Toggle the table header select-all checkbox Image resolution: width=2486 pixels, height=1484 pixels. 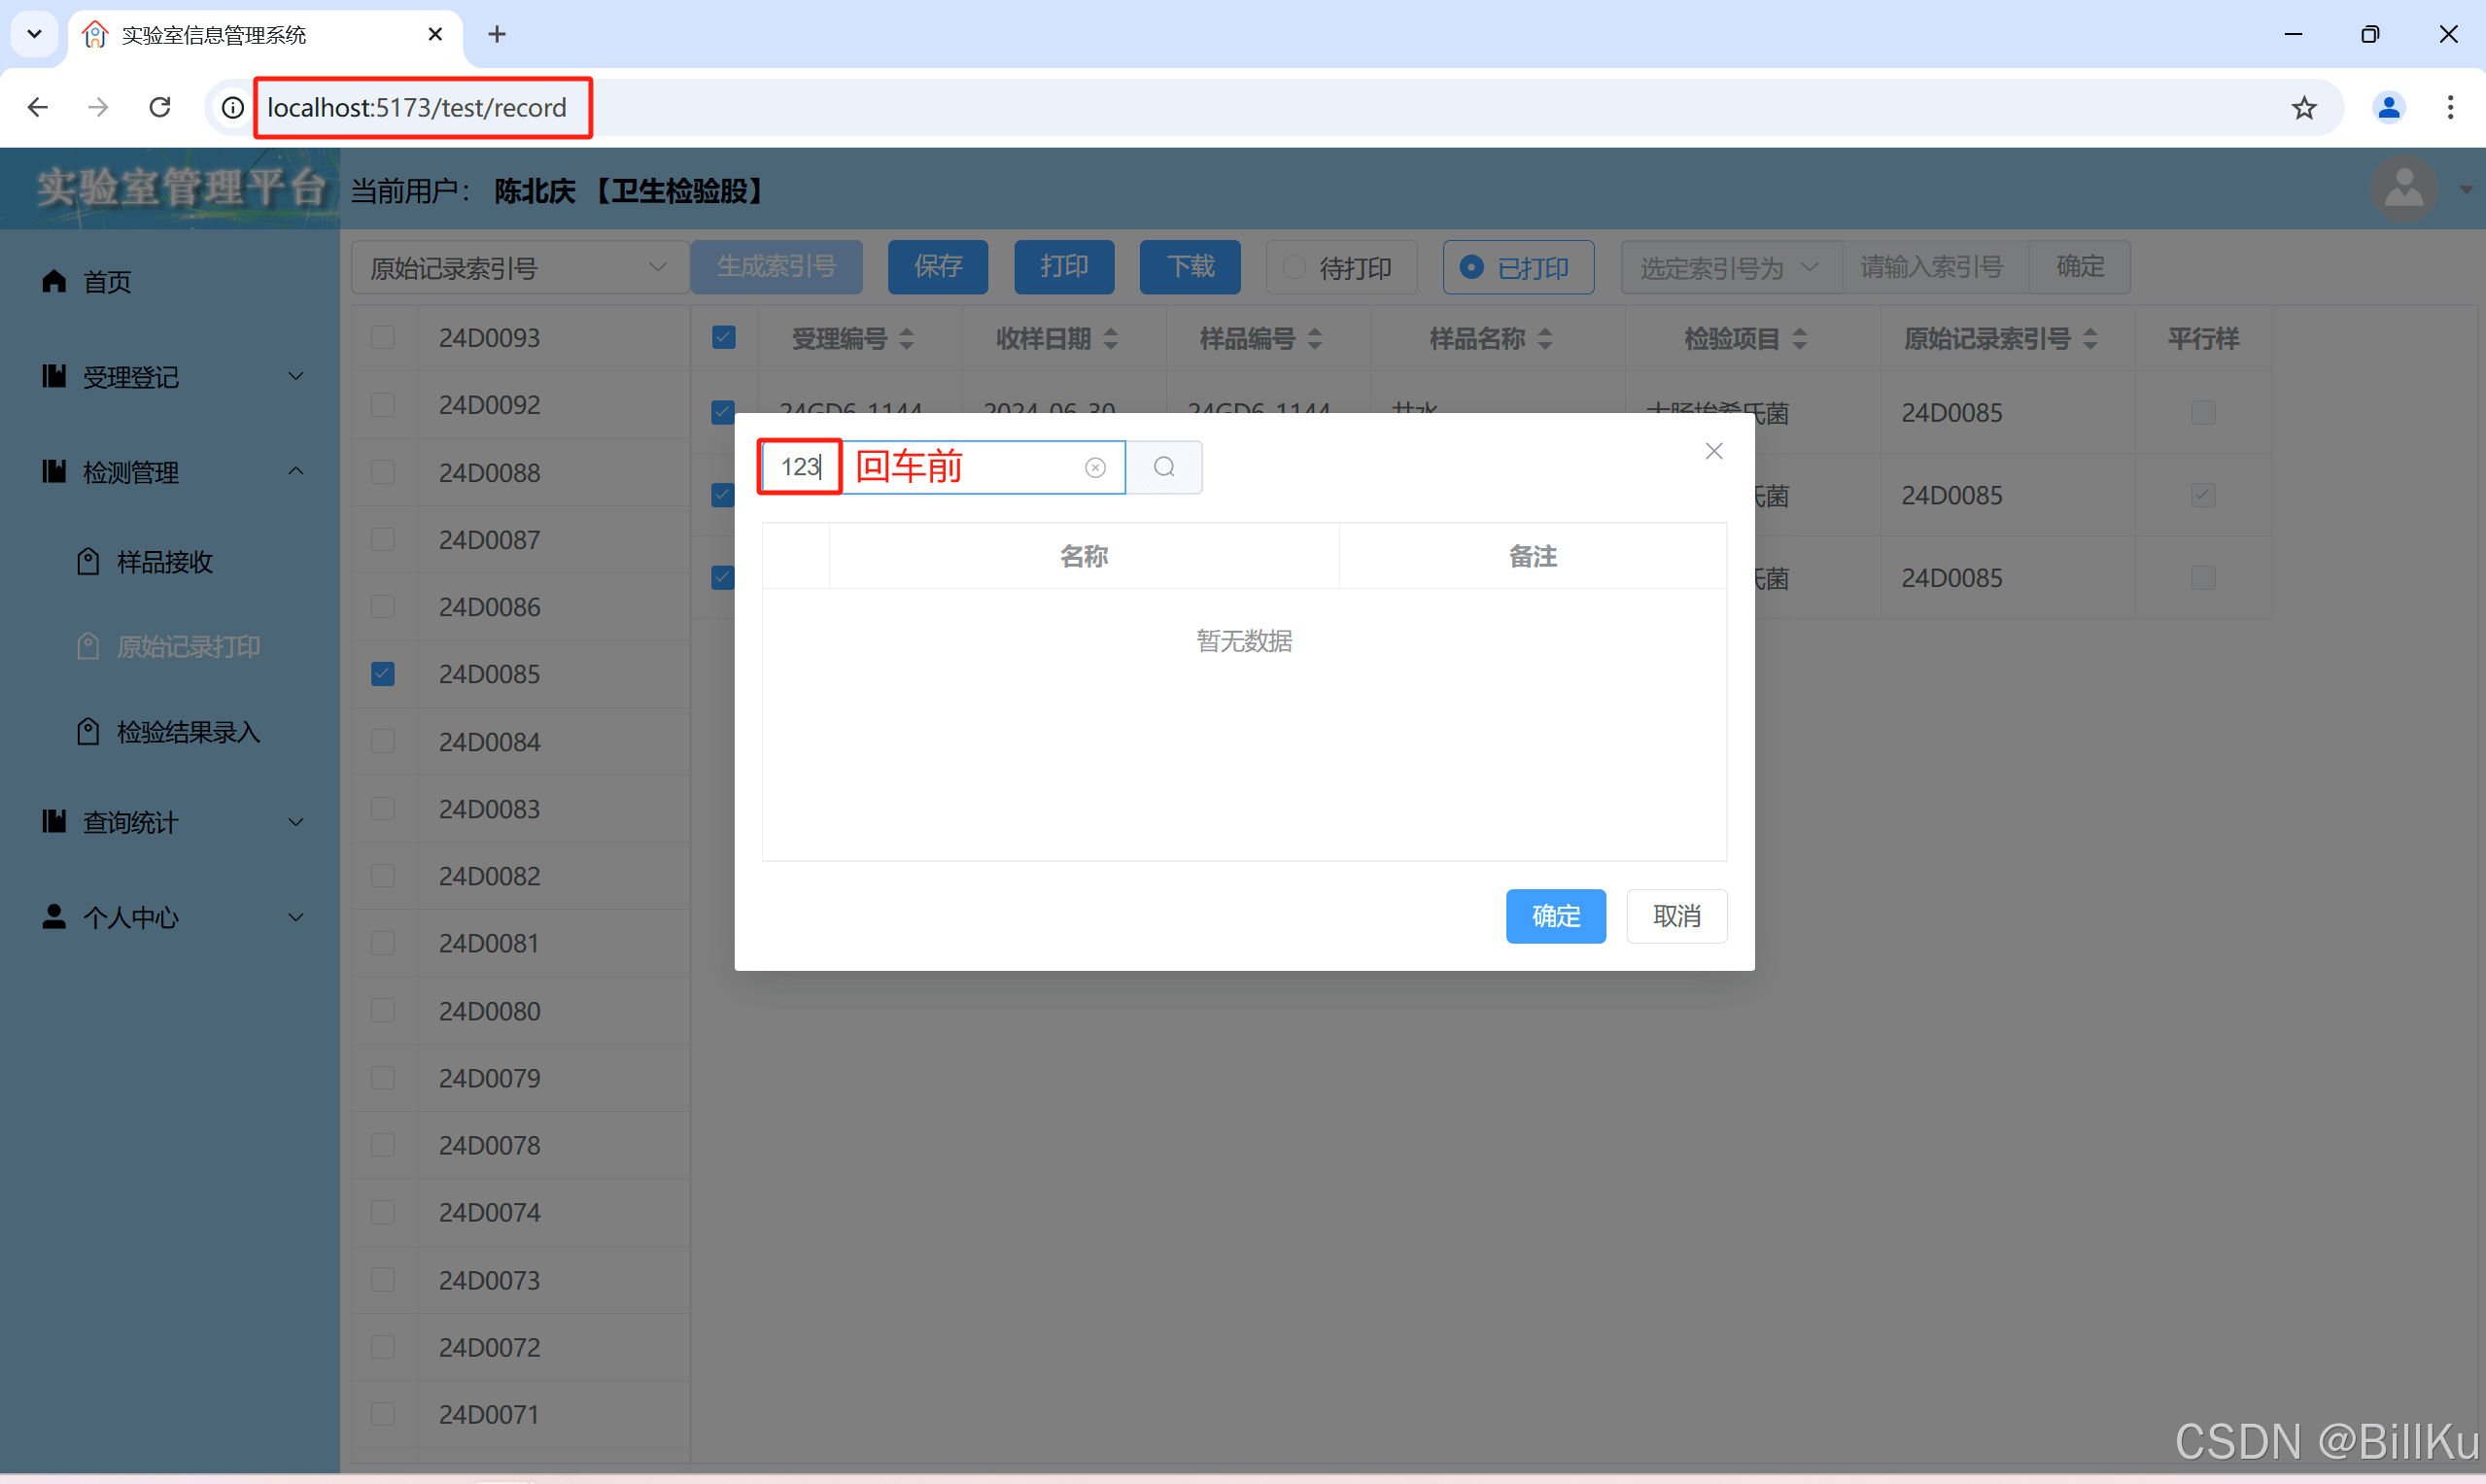coord(723,337)
